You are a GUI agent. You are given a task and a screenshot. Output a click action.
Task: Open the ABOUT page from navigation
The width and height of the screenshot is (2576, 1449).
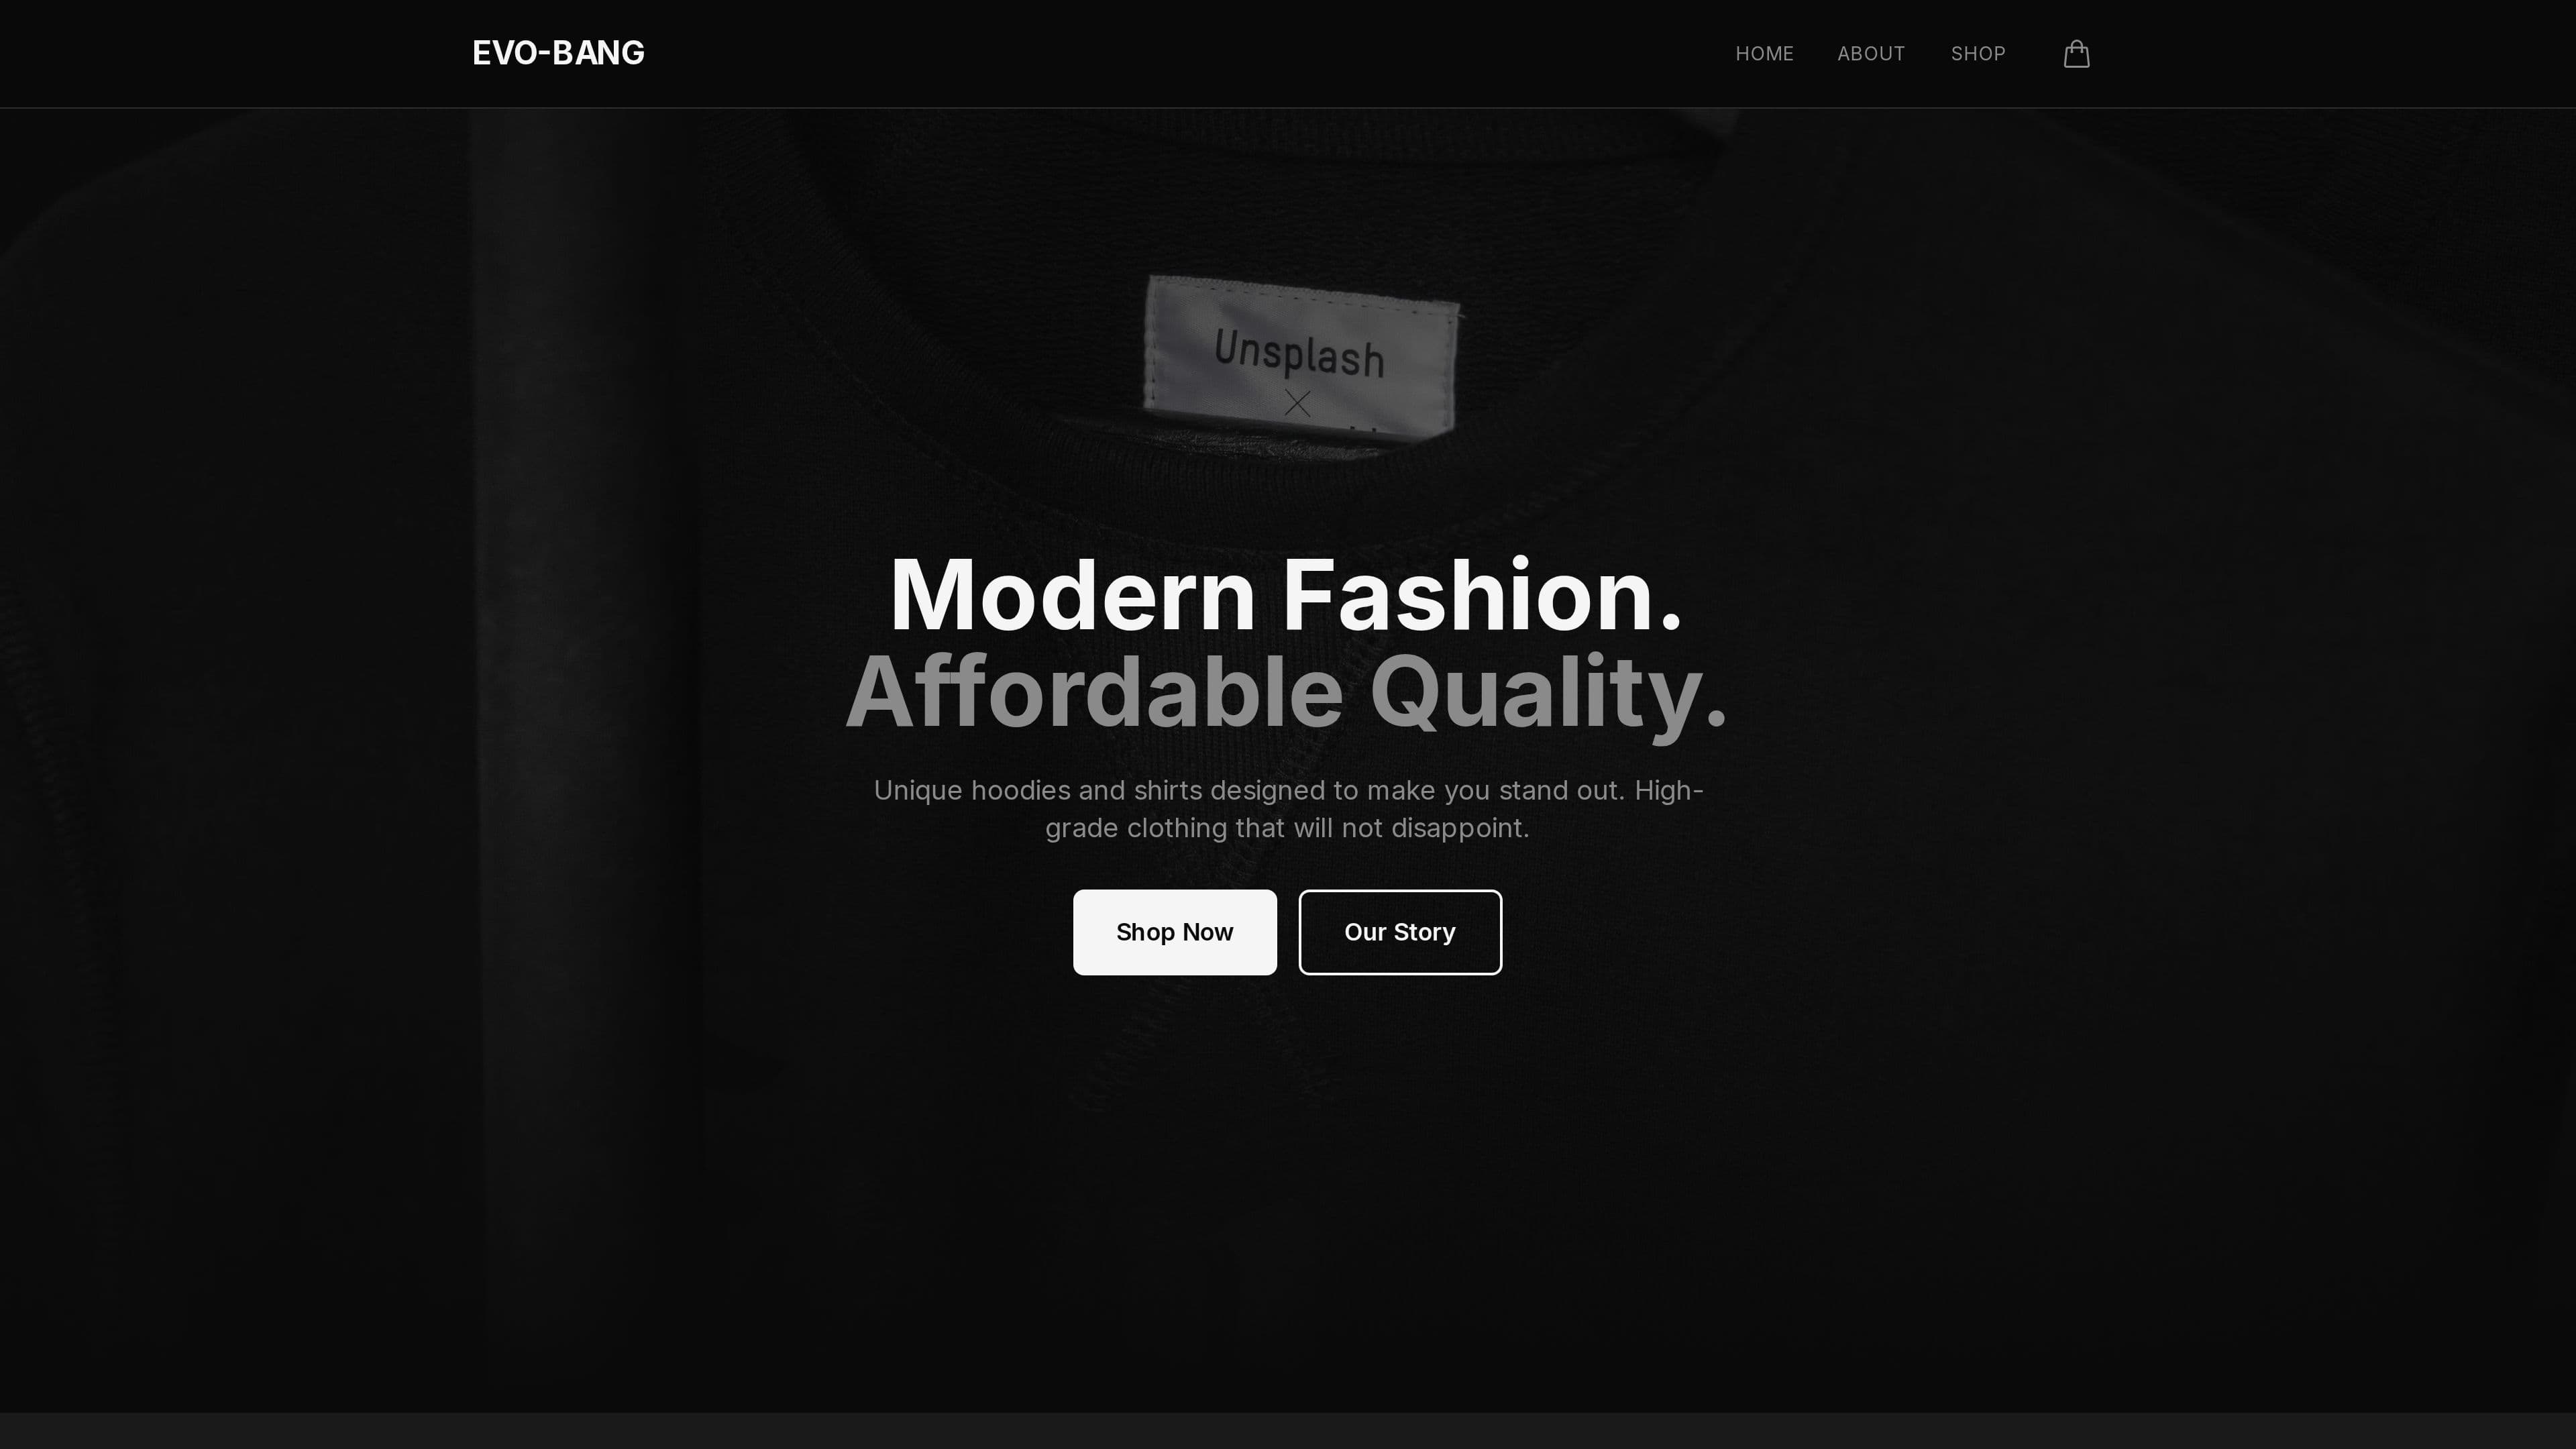coord(1871,54)
